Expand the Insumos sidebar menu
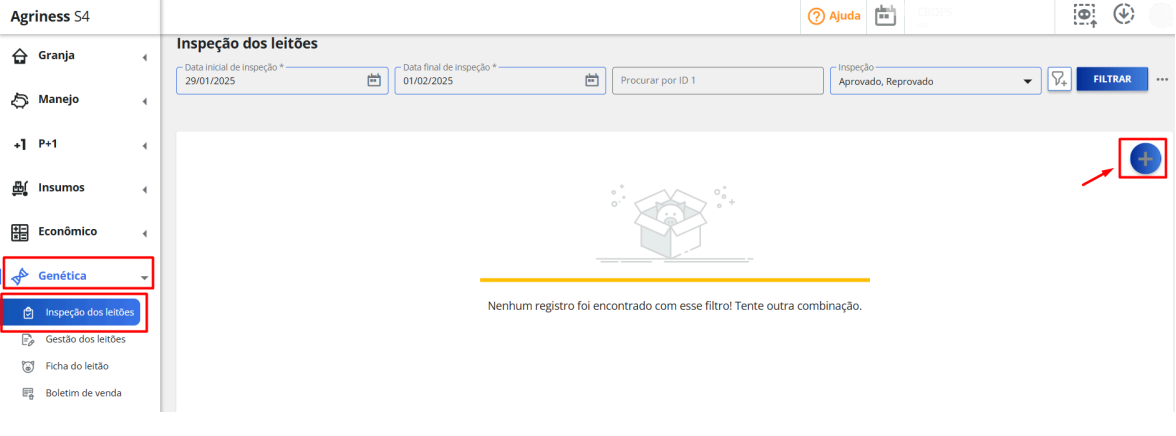1176x436 pixels. coord(81,188)
